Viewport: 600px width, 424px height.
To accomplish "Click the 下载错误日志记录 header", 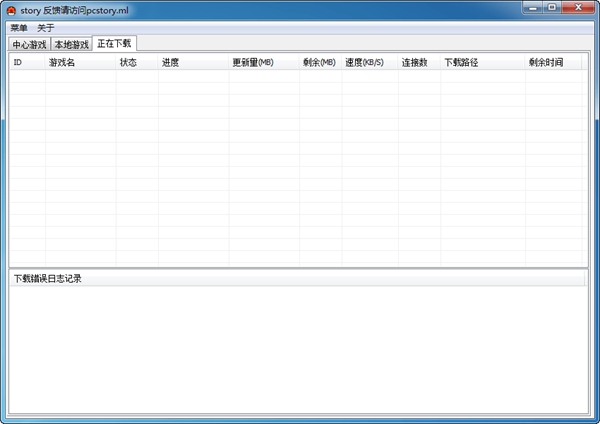I will [297, 279].
